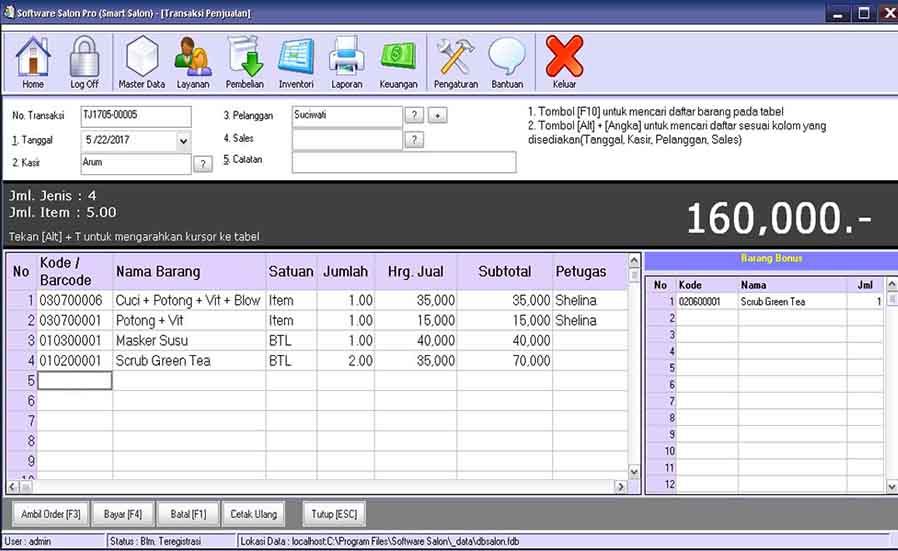Viewport: 898px width, 551px height.
Task: Click the Petugas column header
Action: [590, 271]
